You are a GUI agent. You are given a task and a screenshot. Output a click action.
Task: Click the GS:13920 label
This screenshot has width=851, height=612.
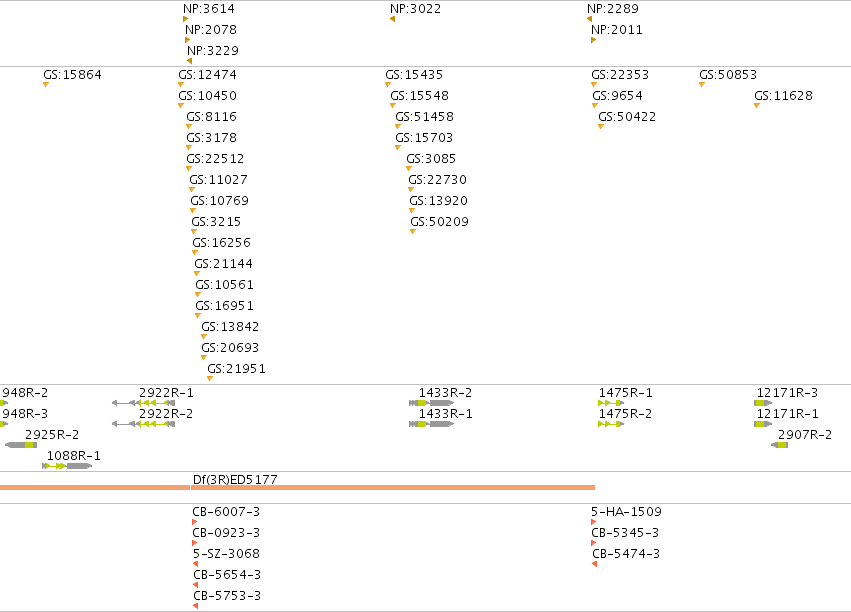coord(439,201)
